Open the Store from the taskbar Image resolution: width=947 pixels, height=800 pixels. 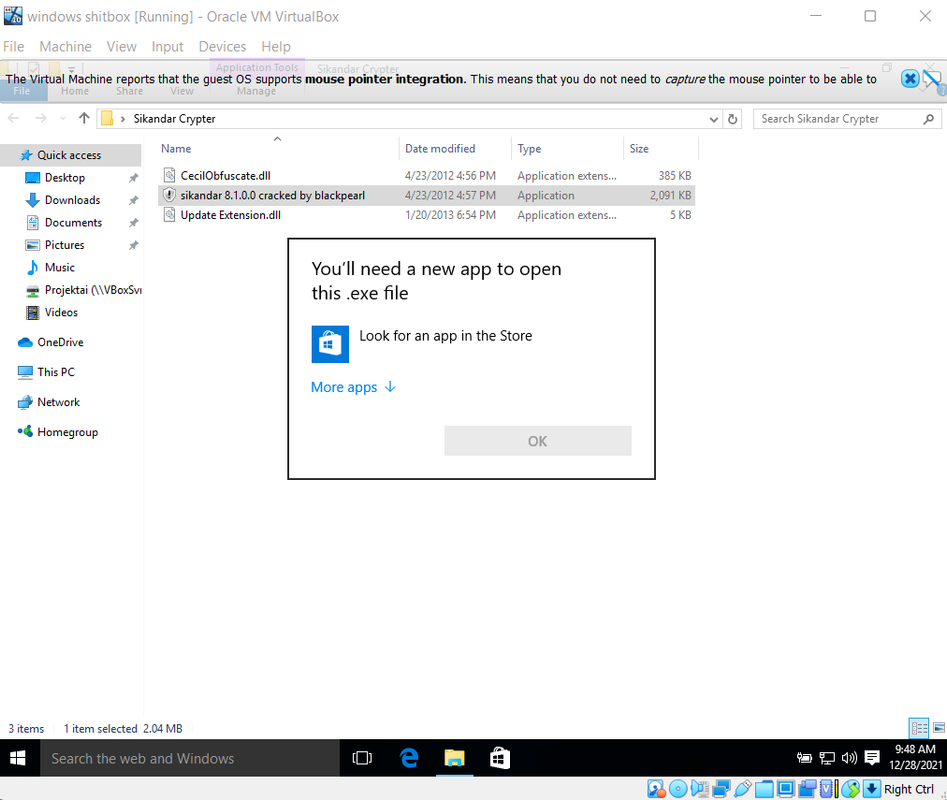click(499, 758)
